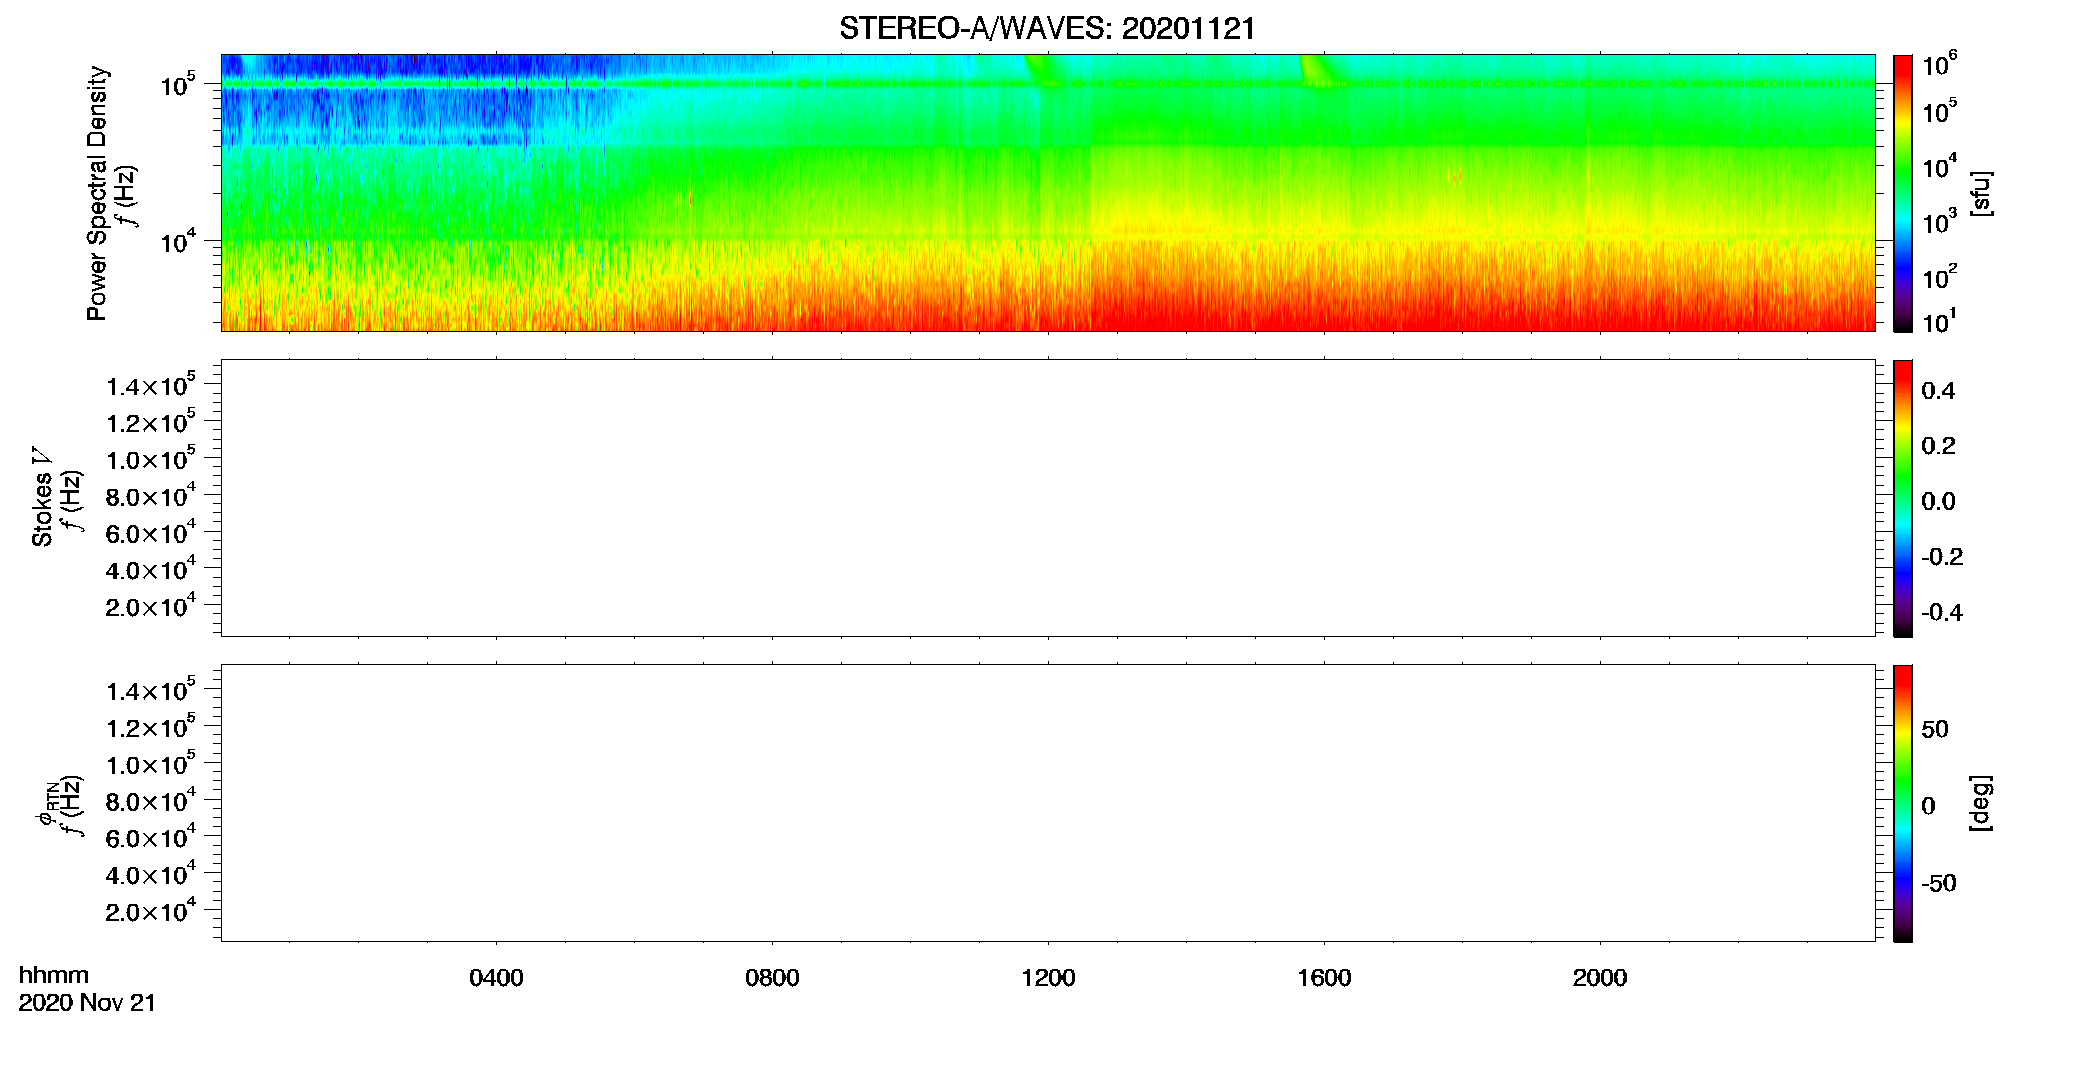Click the 0.4 label on Stokes colorbar
Screen dimensions: 2096x1080
pos(1938,391)
